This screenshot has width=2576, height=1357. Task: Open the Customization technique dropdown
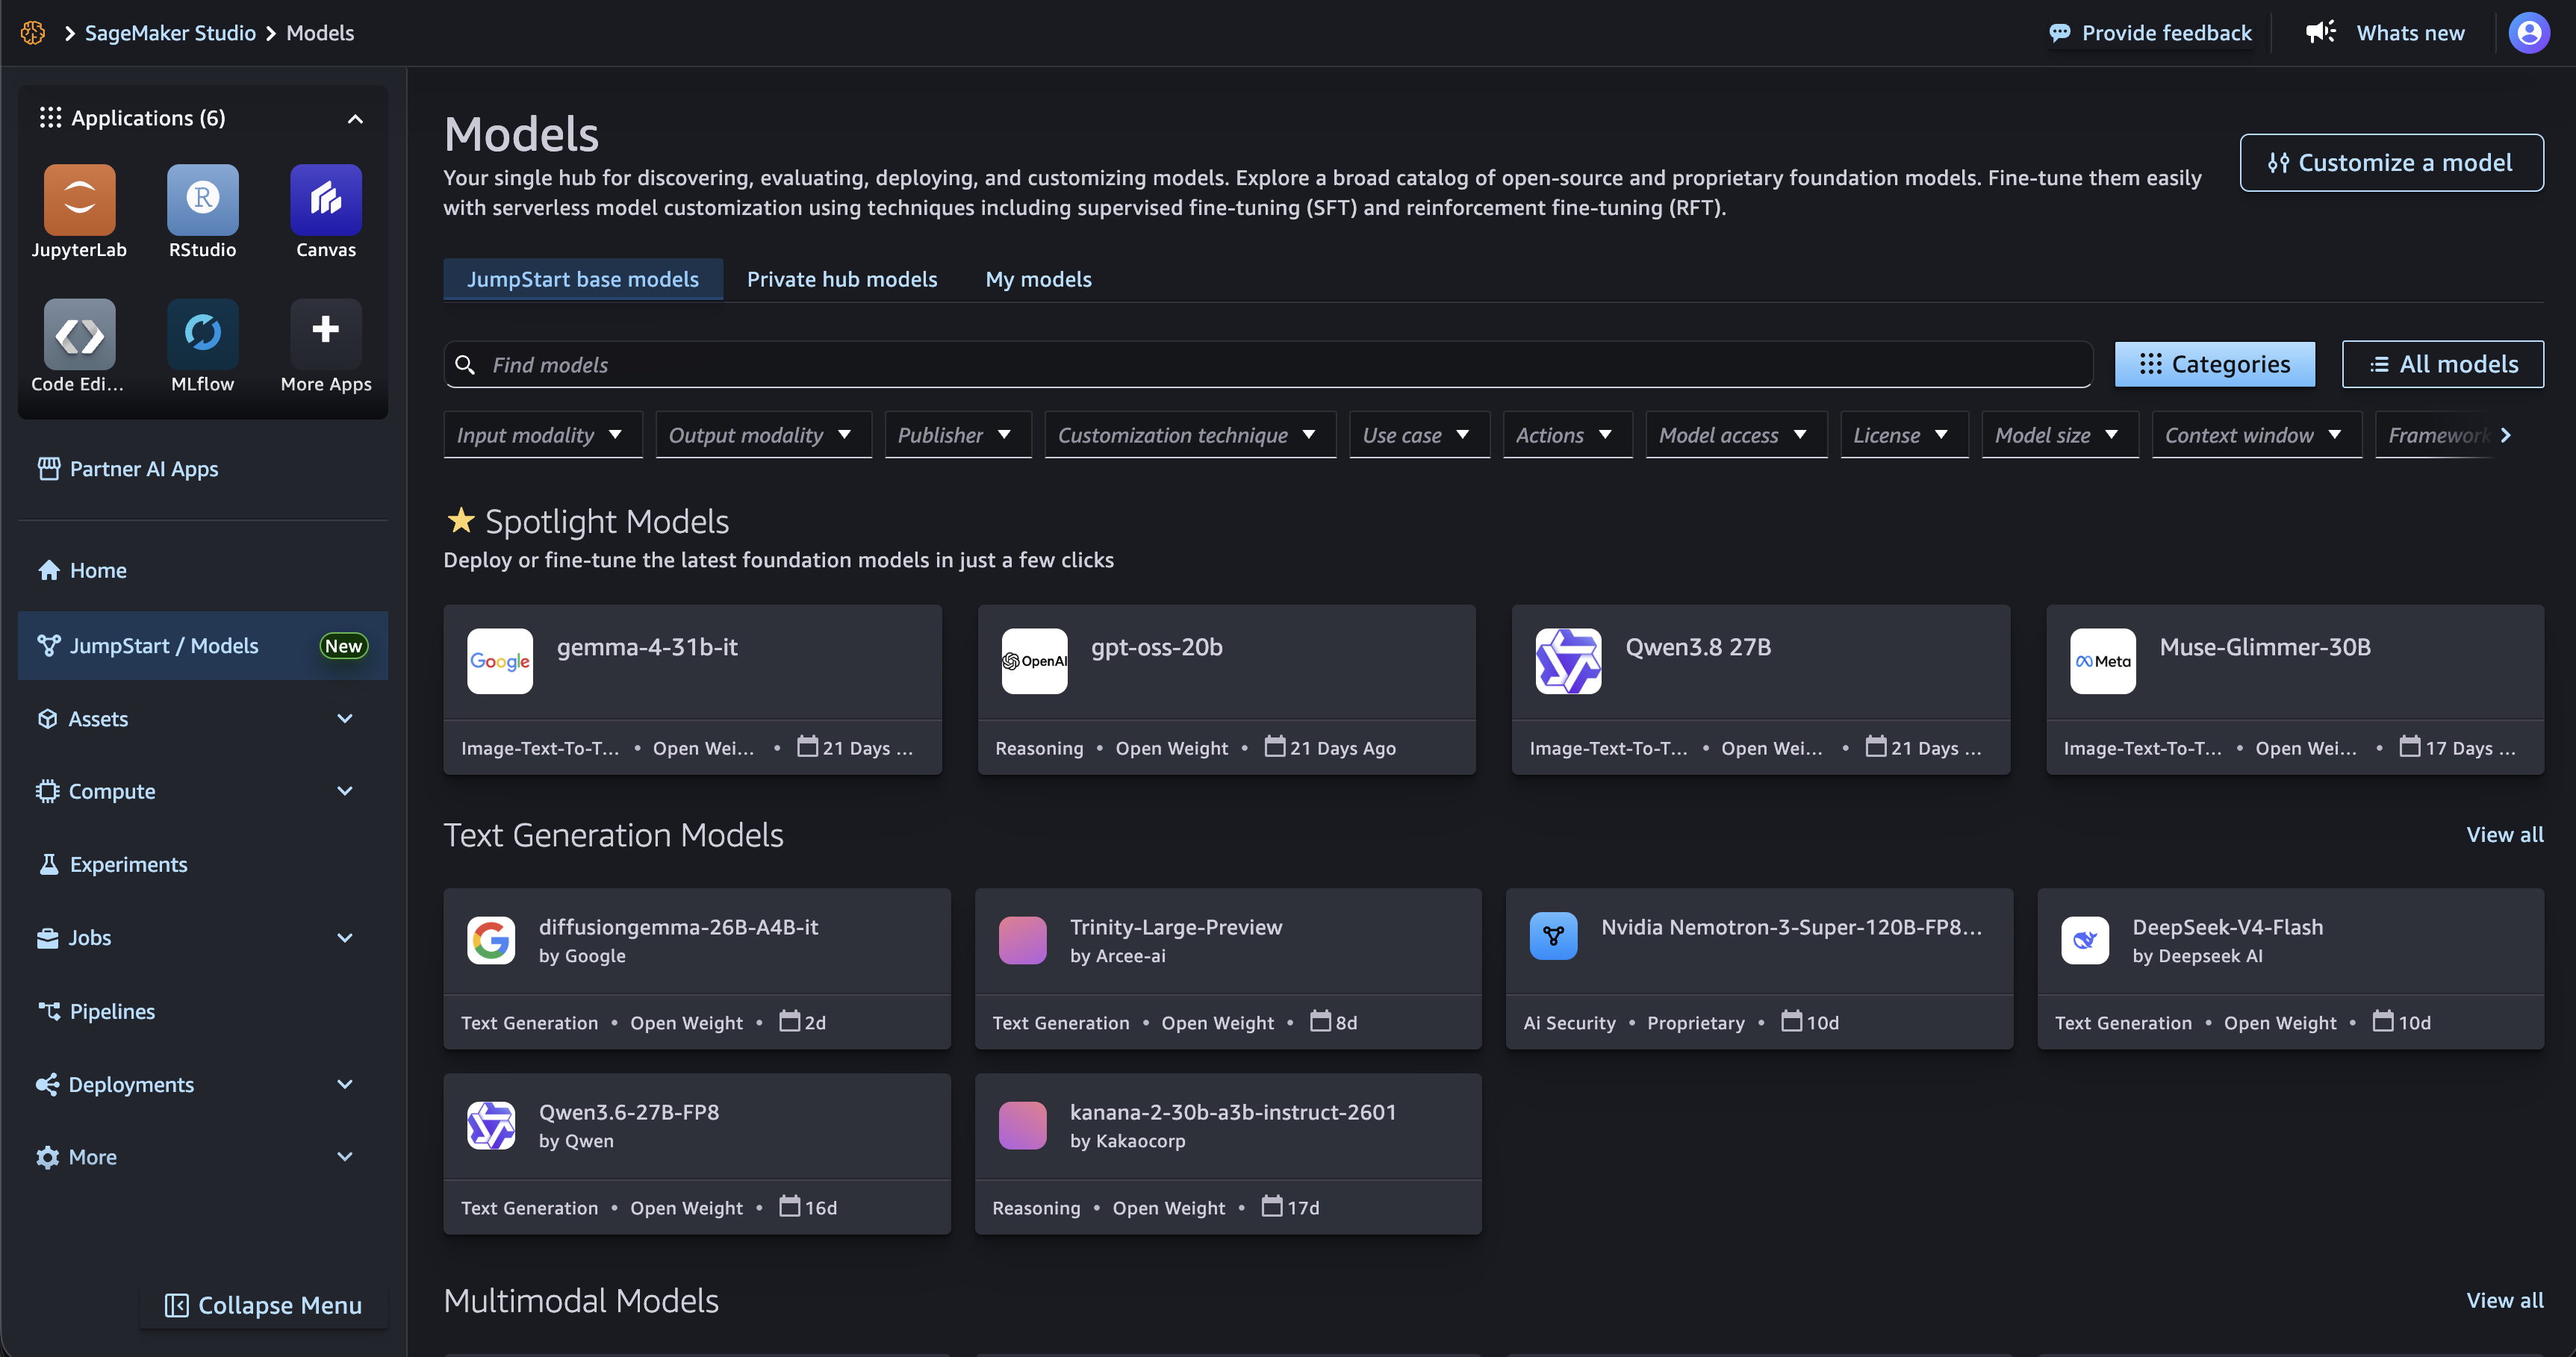(x=1189, y=435)
